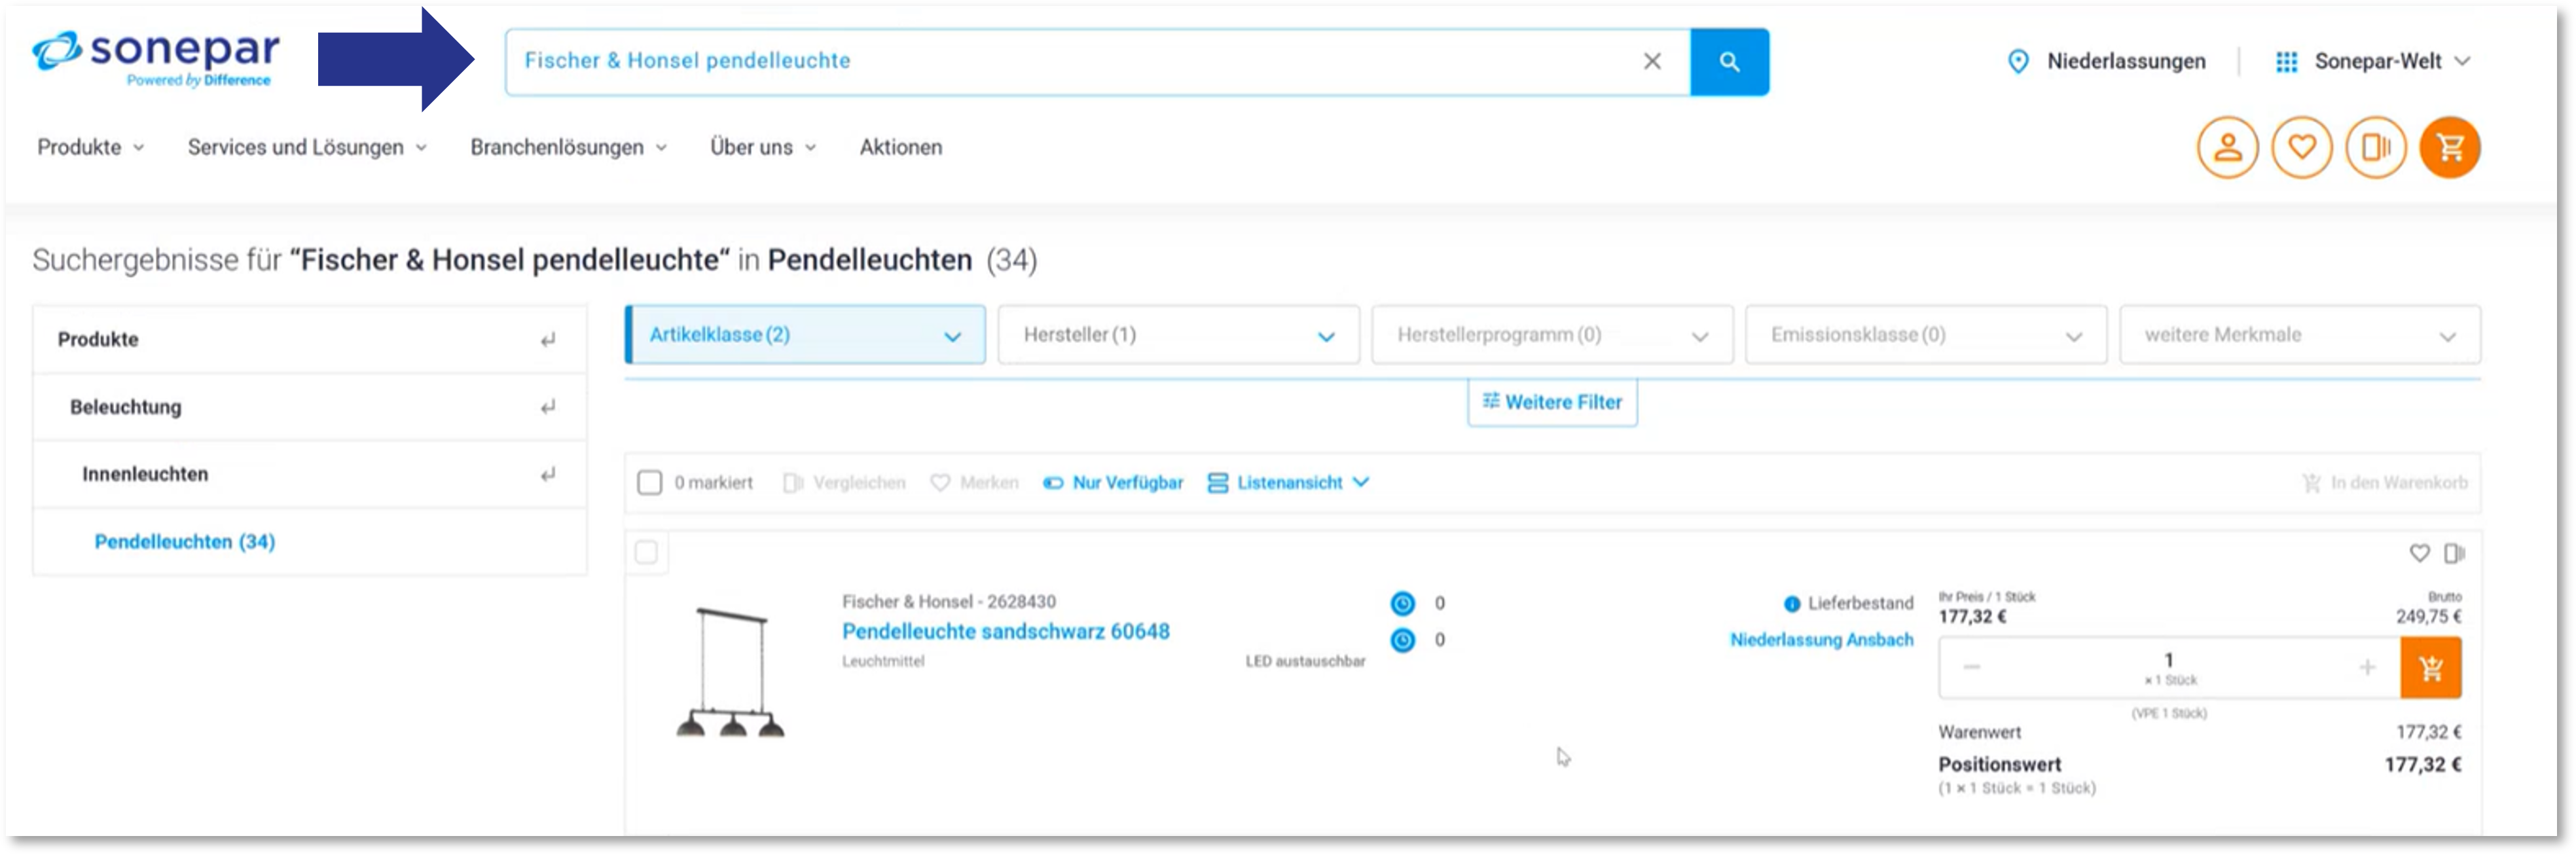The height and width of the screenshot is (855, 2576).
Task: Click the Weitere Filter button
Action: click(1552, 402)
